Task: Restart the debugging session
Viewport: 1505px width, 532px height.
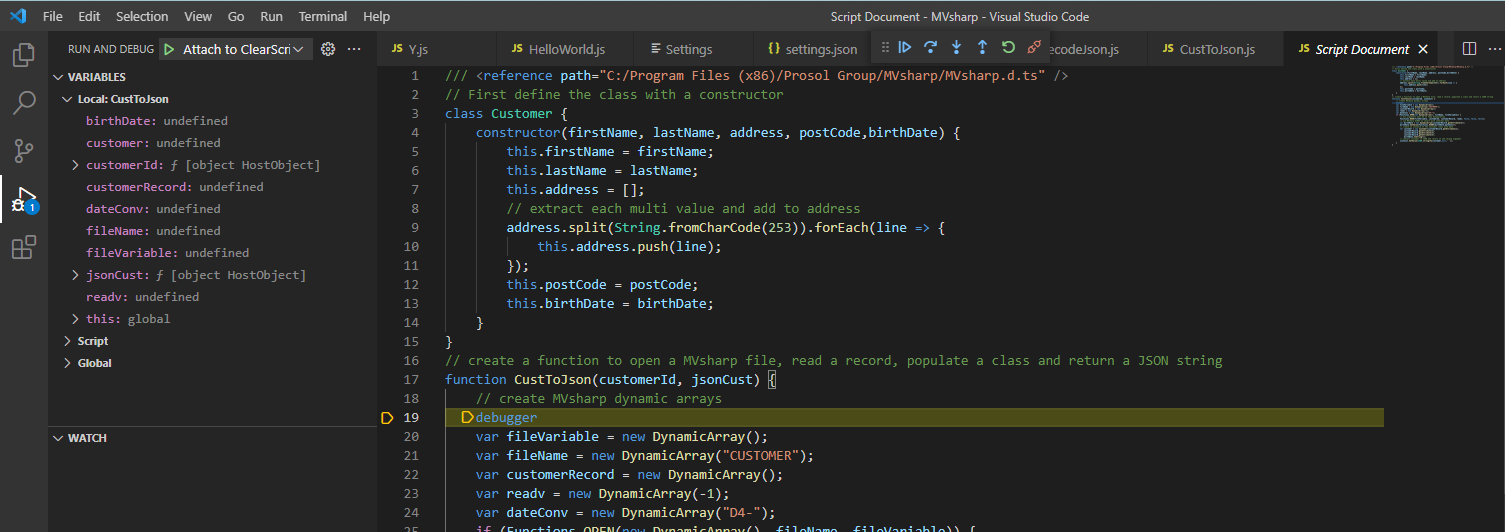Action: (x=1008, y=47)
